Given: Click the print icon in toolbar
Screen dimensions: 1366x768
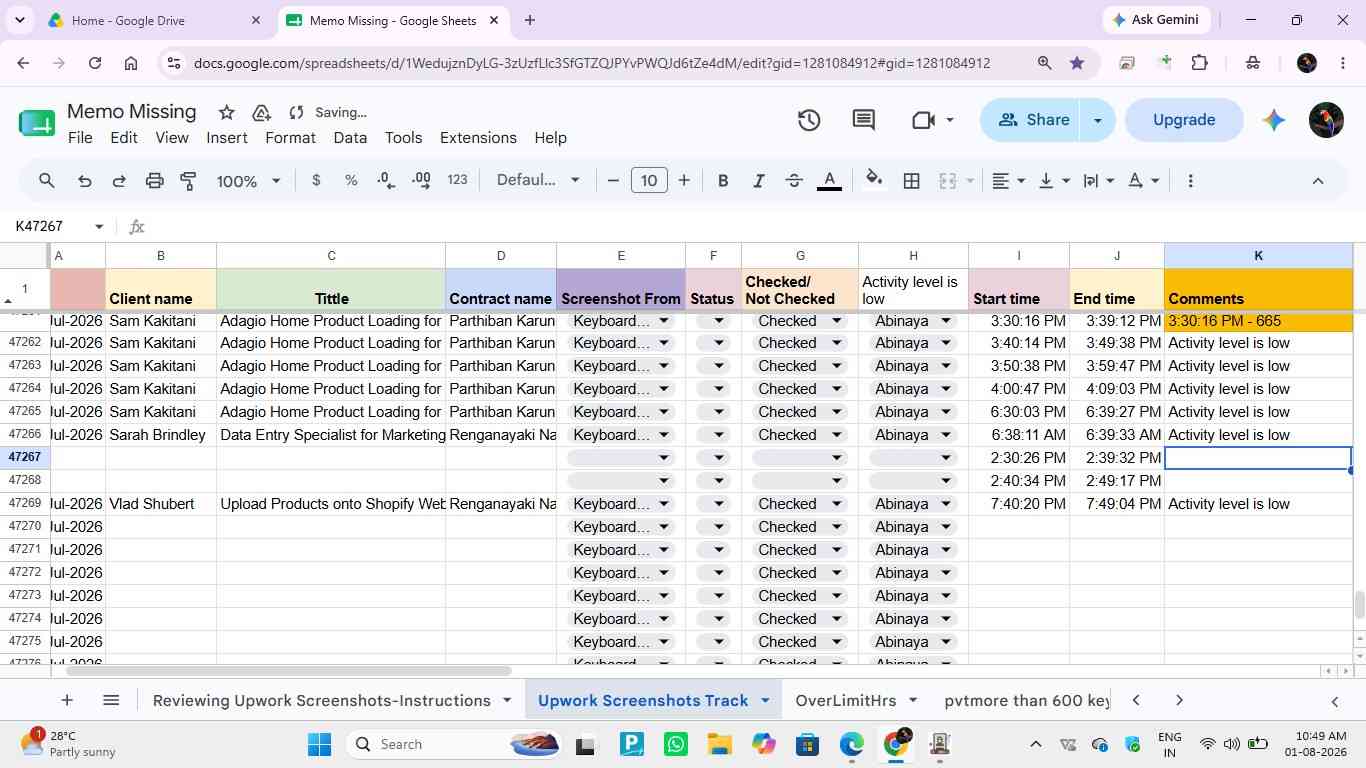Looking at the screenshot, I should pos(154,181).
